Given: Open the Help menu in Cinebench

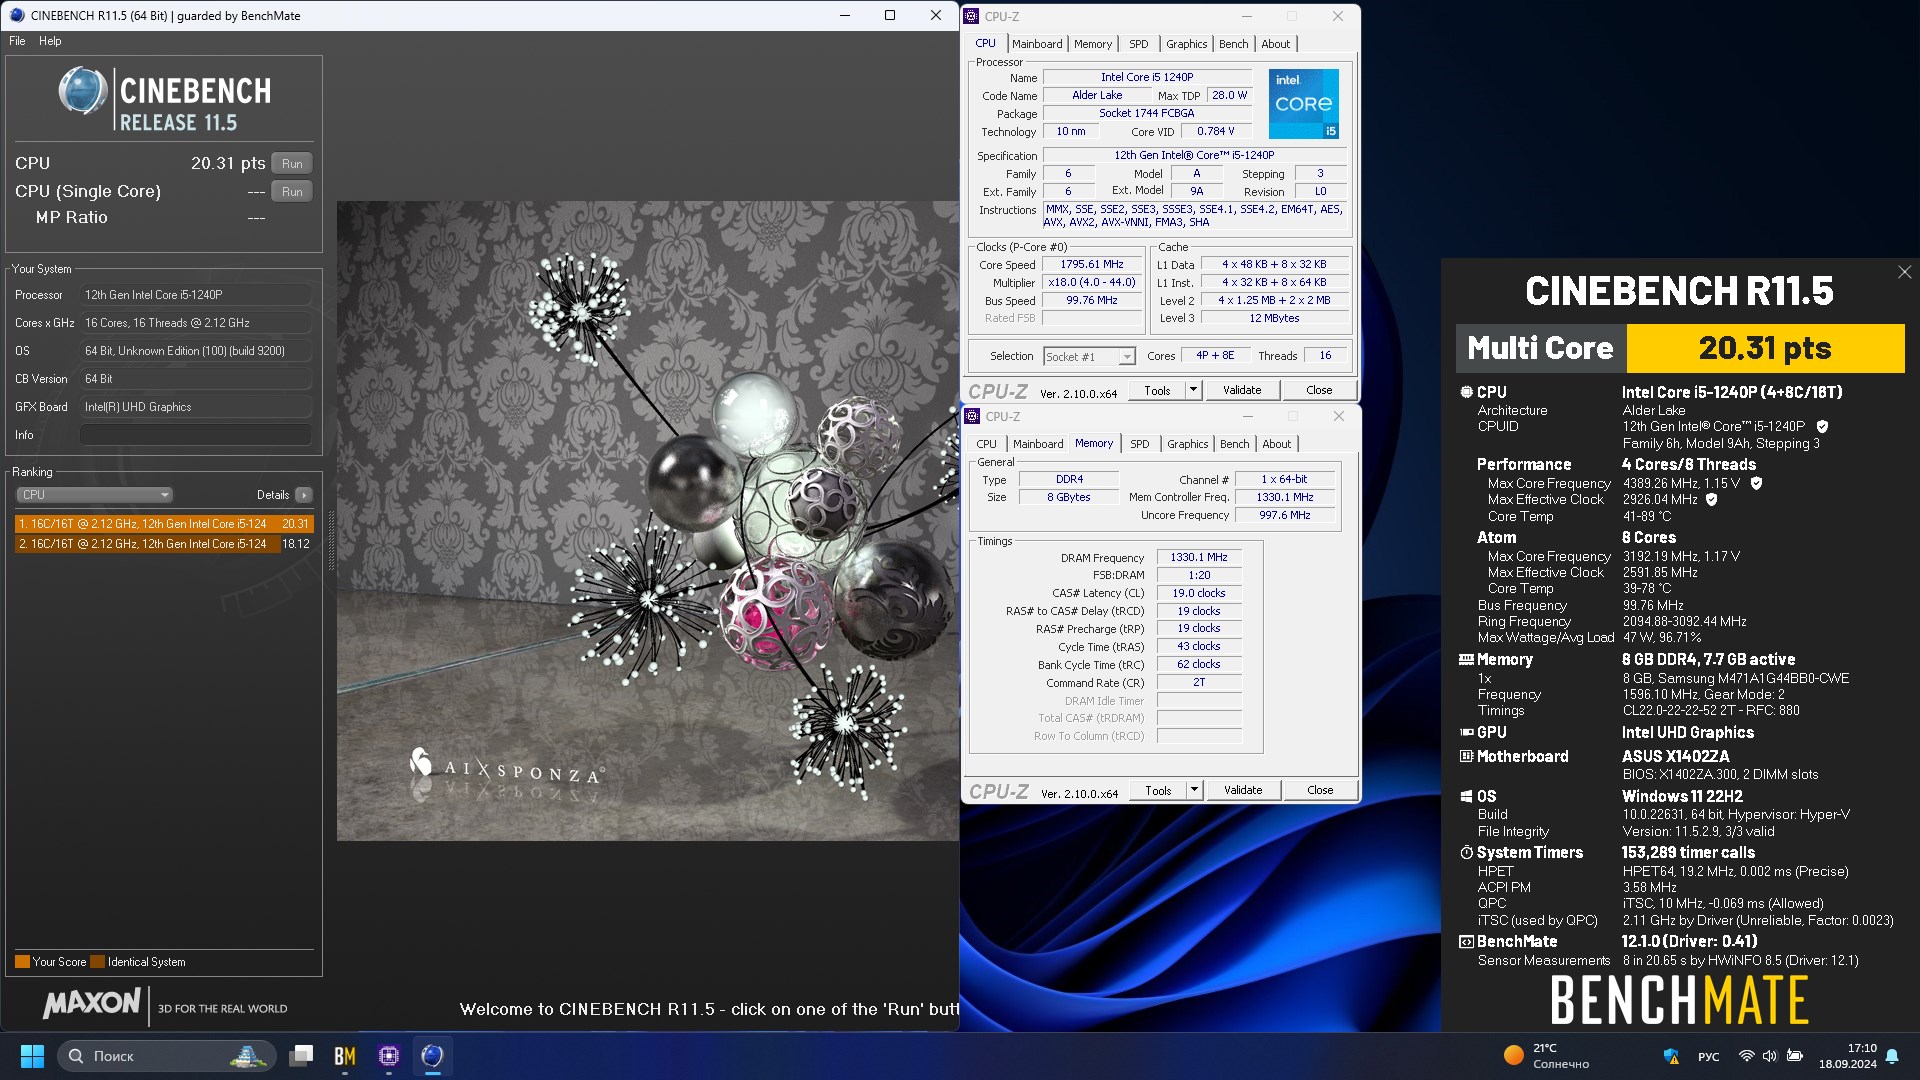Looking at the screenshot, I should coord(50,41).
